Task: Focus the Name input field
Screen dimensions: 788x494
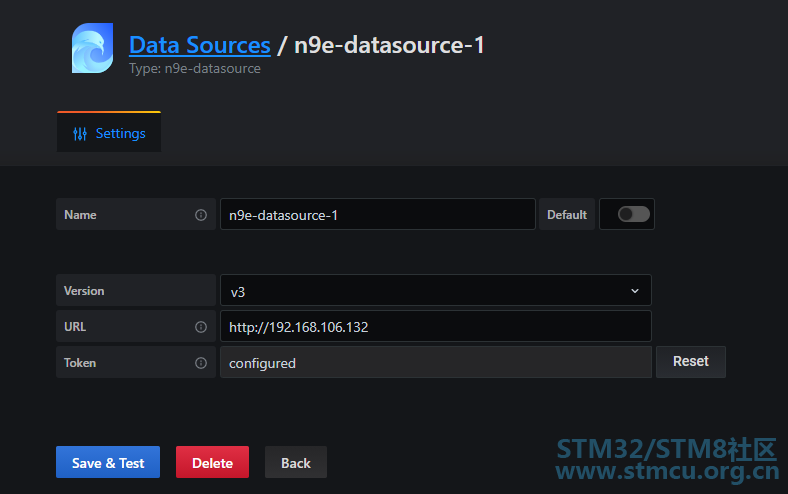Action: pyautogui.click(x=378, y=214)
